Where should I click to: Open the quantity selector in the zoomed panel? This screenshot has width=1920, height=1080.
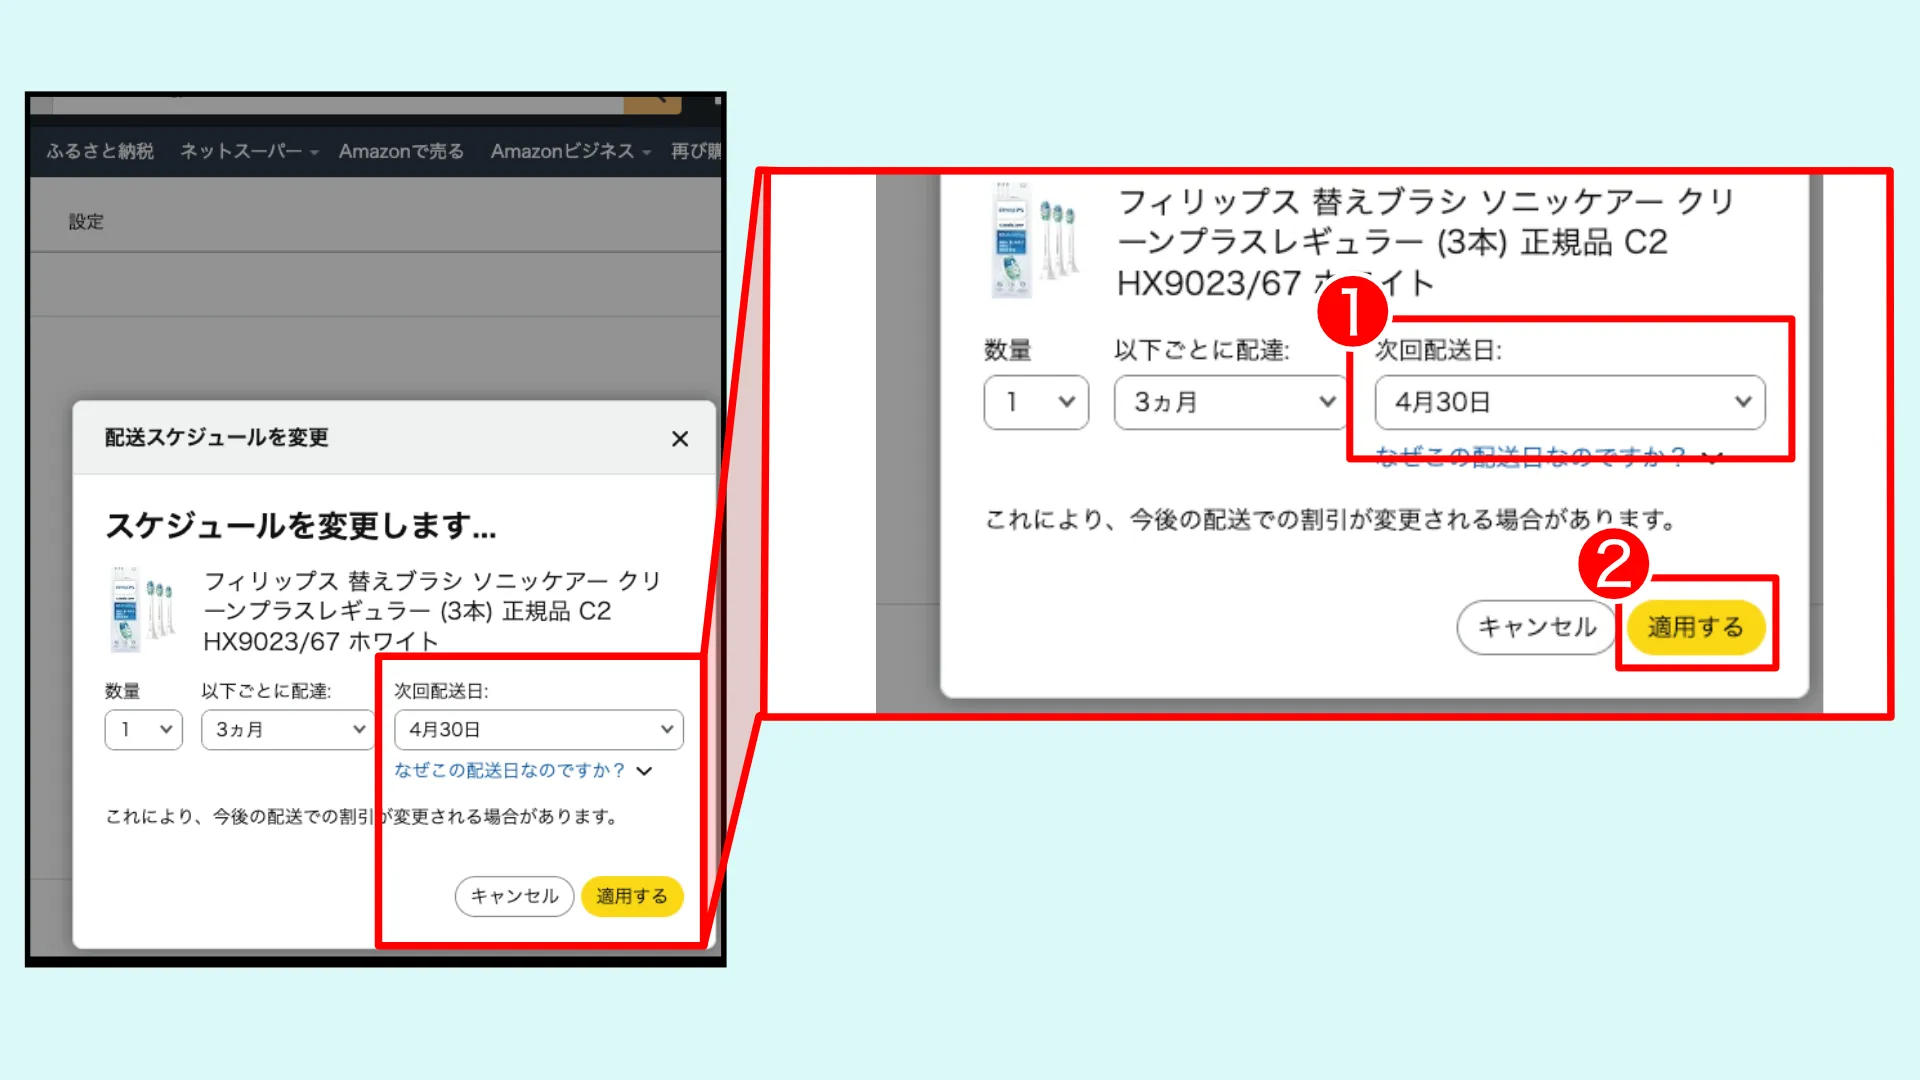(x=1035, y=402)
